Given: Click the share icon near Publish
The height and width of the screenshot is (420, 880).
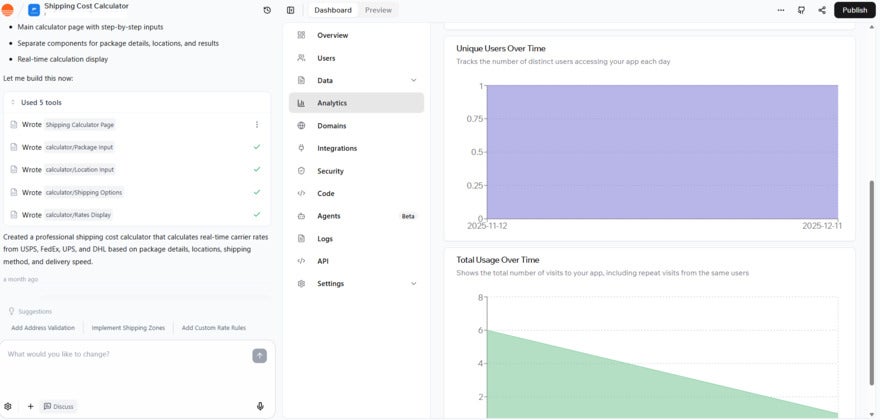Looking at the screenshot, I should point(822,10).
